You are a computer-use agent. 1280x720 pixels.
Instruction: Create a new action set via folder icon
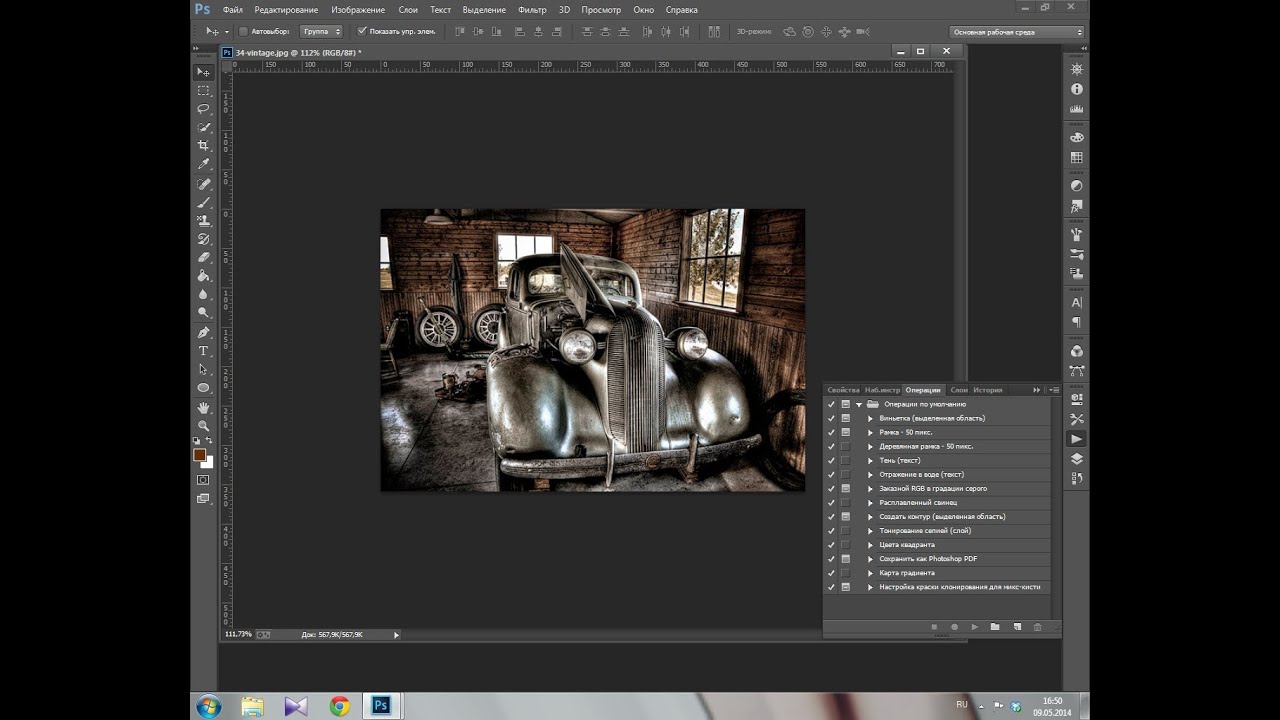coord(995,627)
